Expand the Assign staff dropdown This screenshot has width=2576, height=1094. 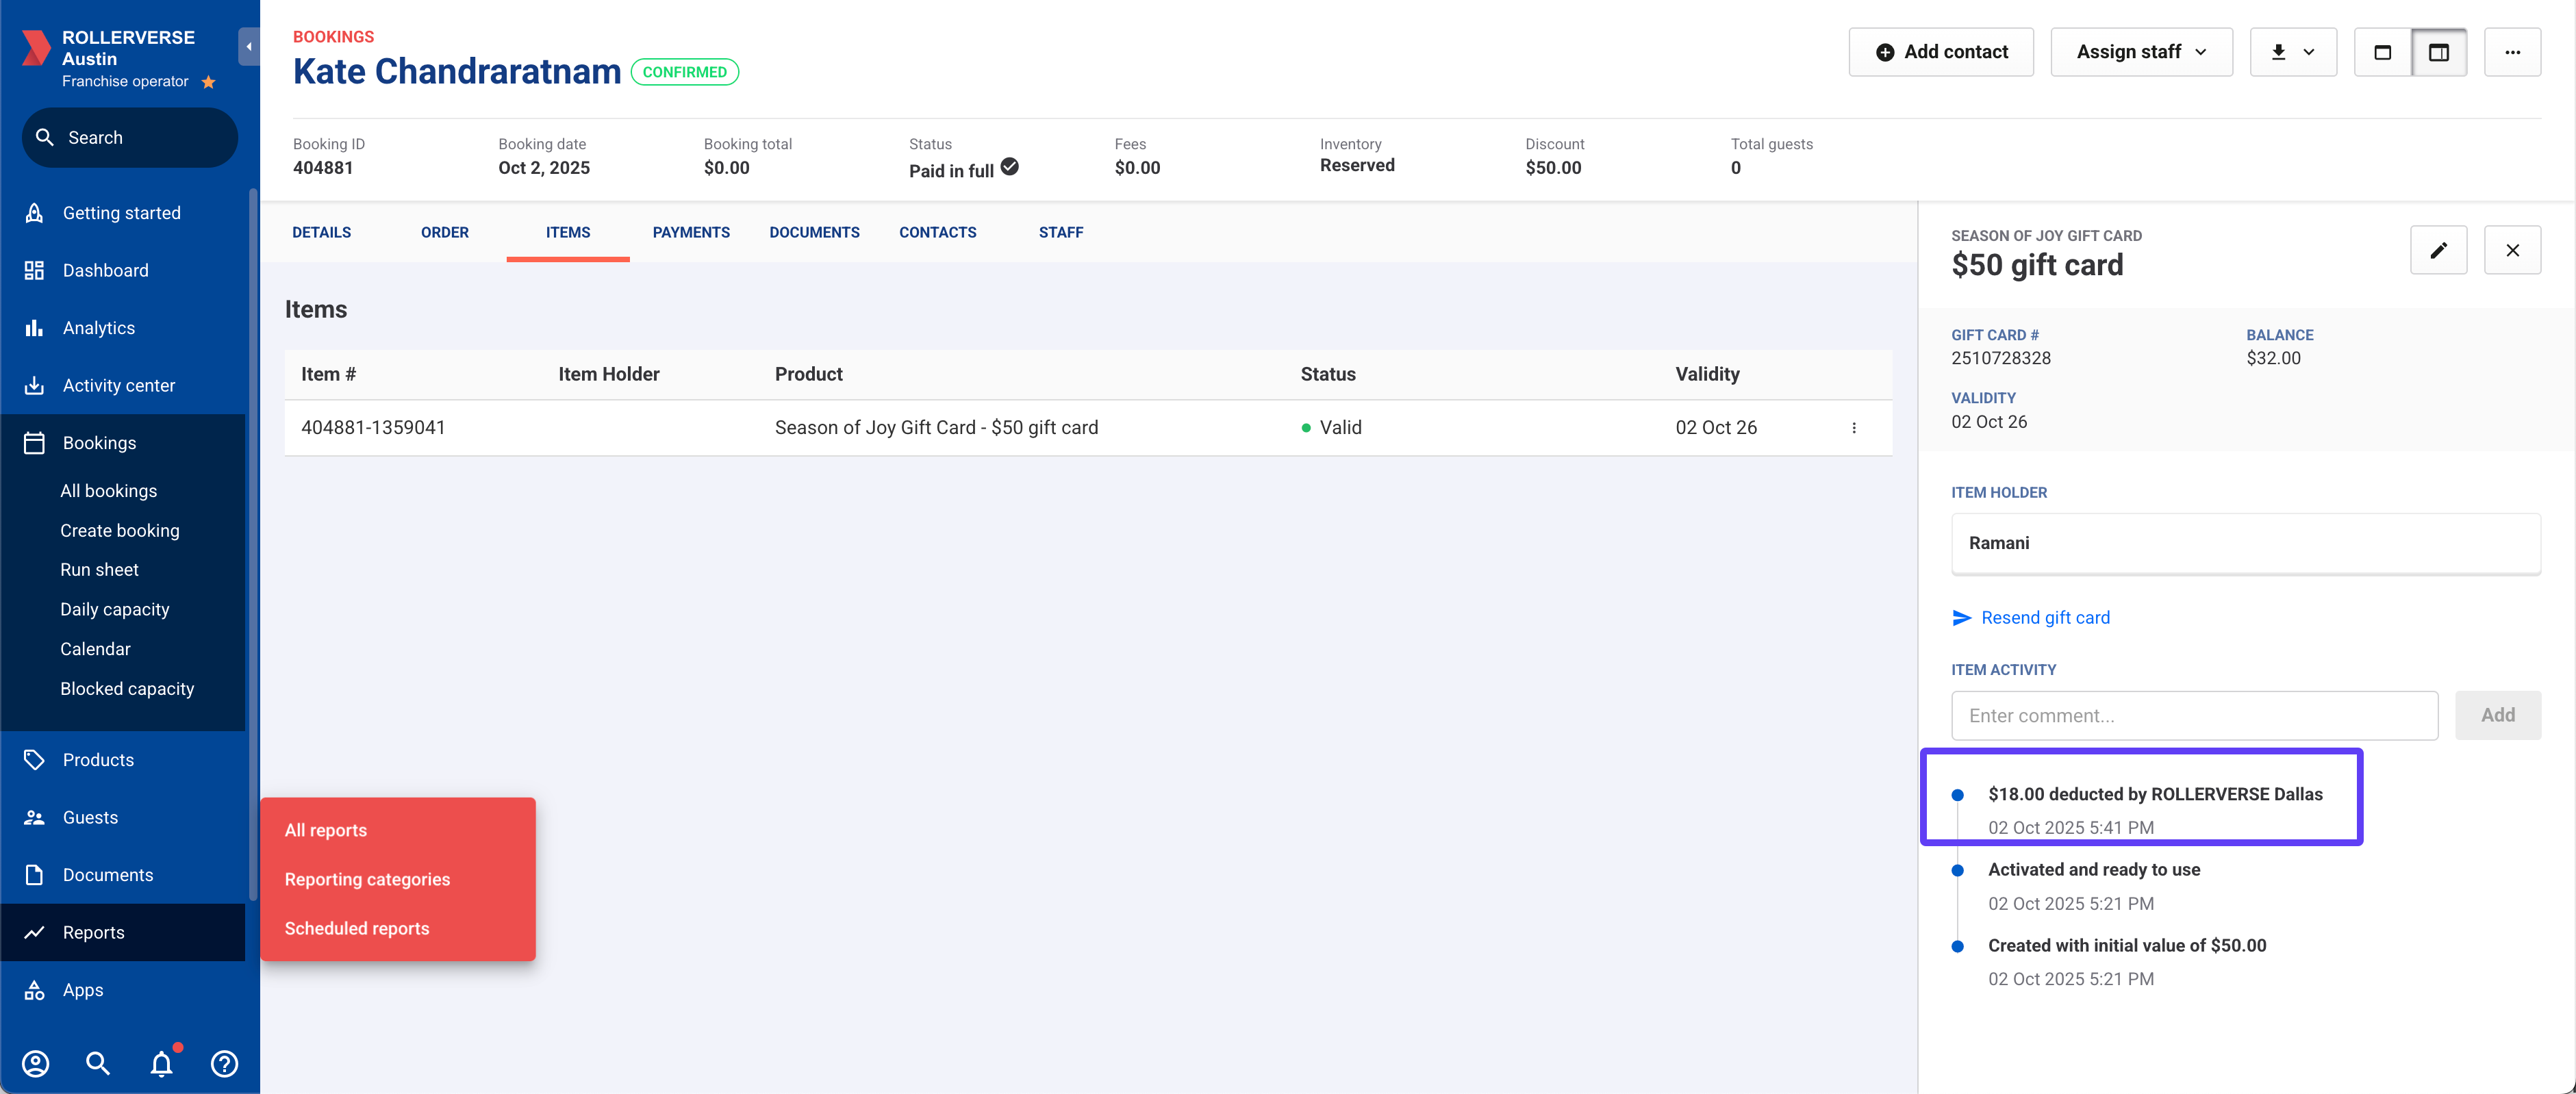[x=2141, y=52]
